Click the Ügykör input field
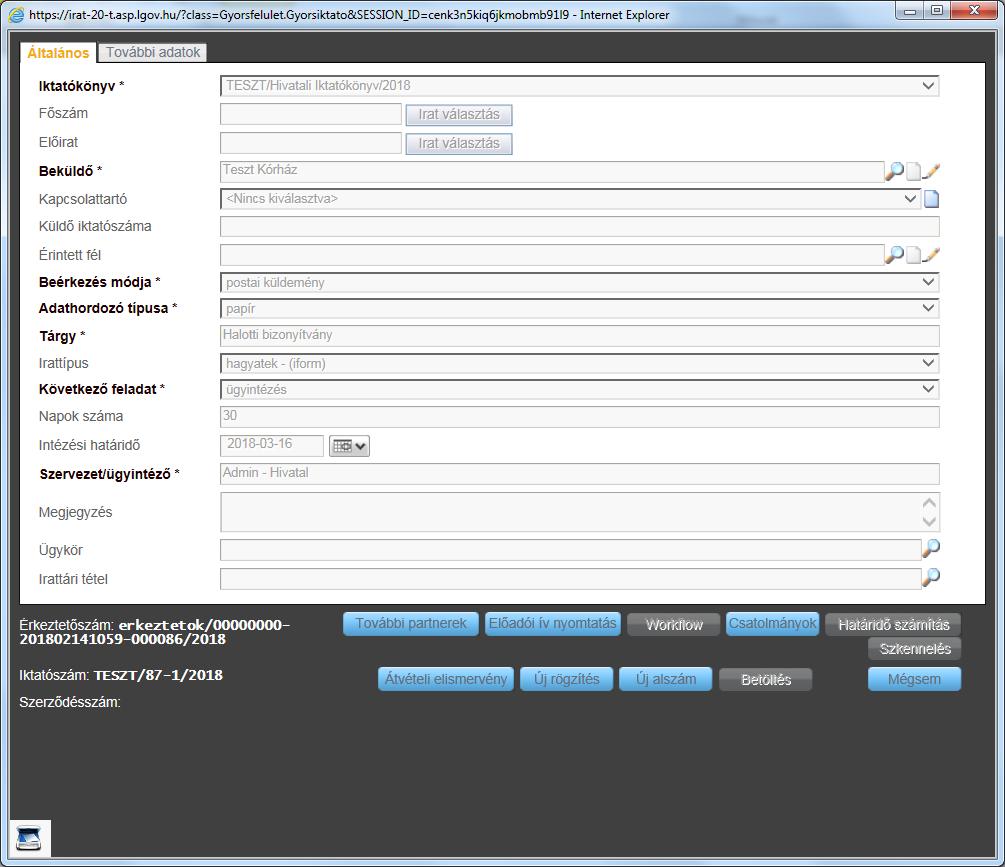The height and width of the screenshot is (867, 1005). [570, 550]
